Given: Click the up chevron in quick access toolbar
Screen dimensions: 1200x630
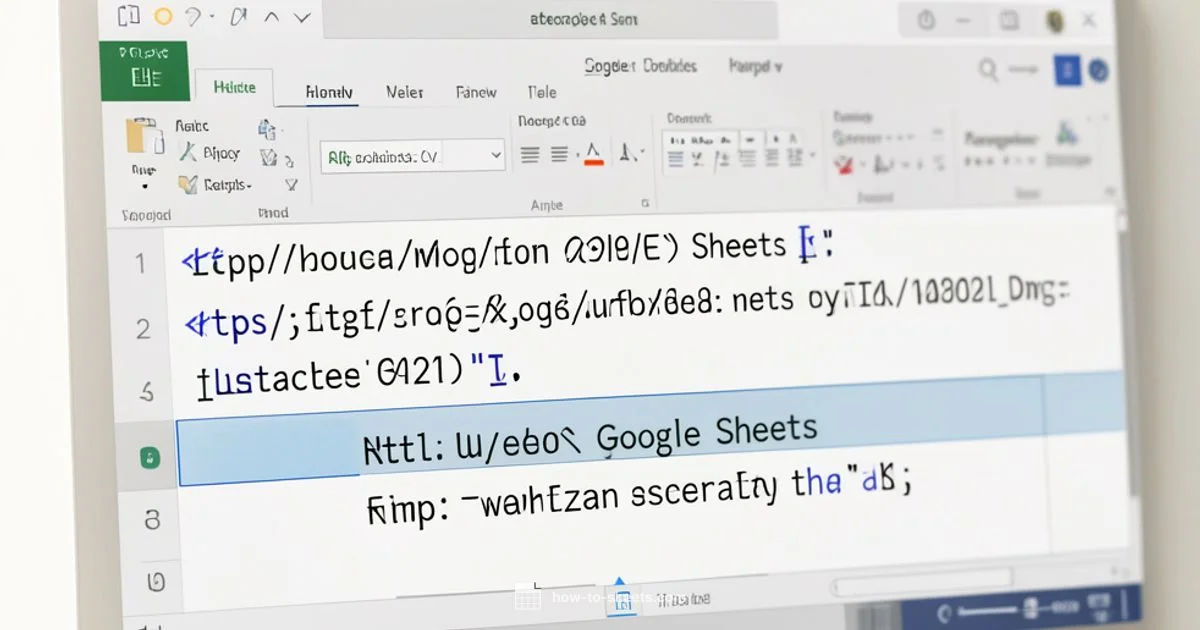Looking at the screenshot, I should click(x=270, y=17).
